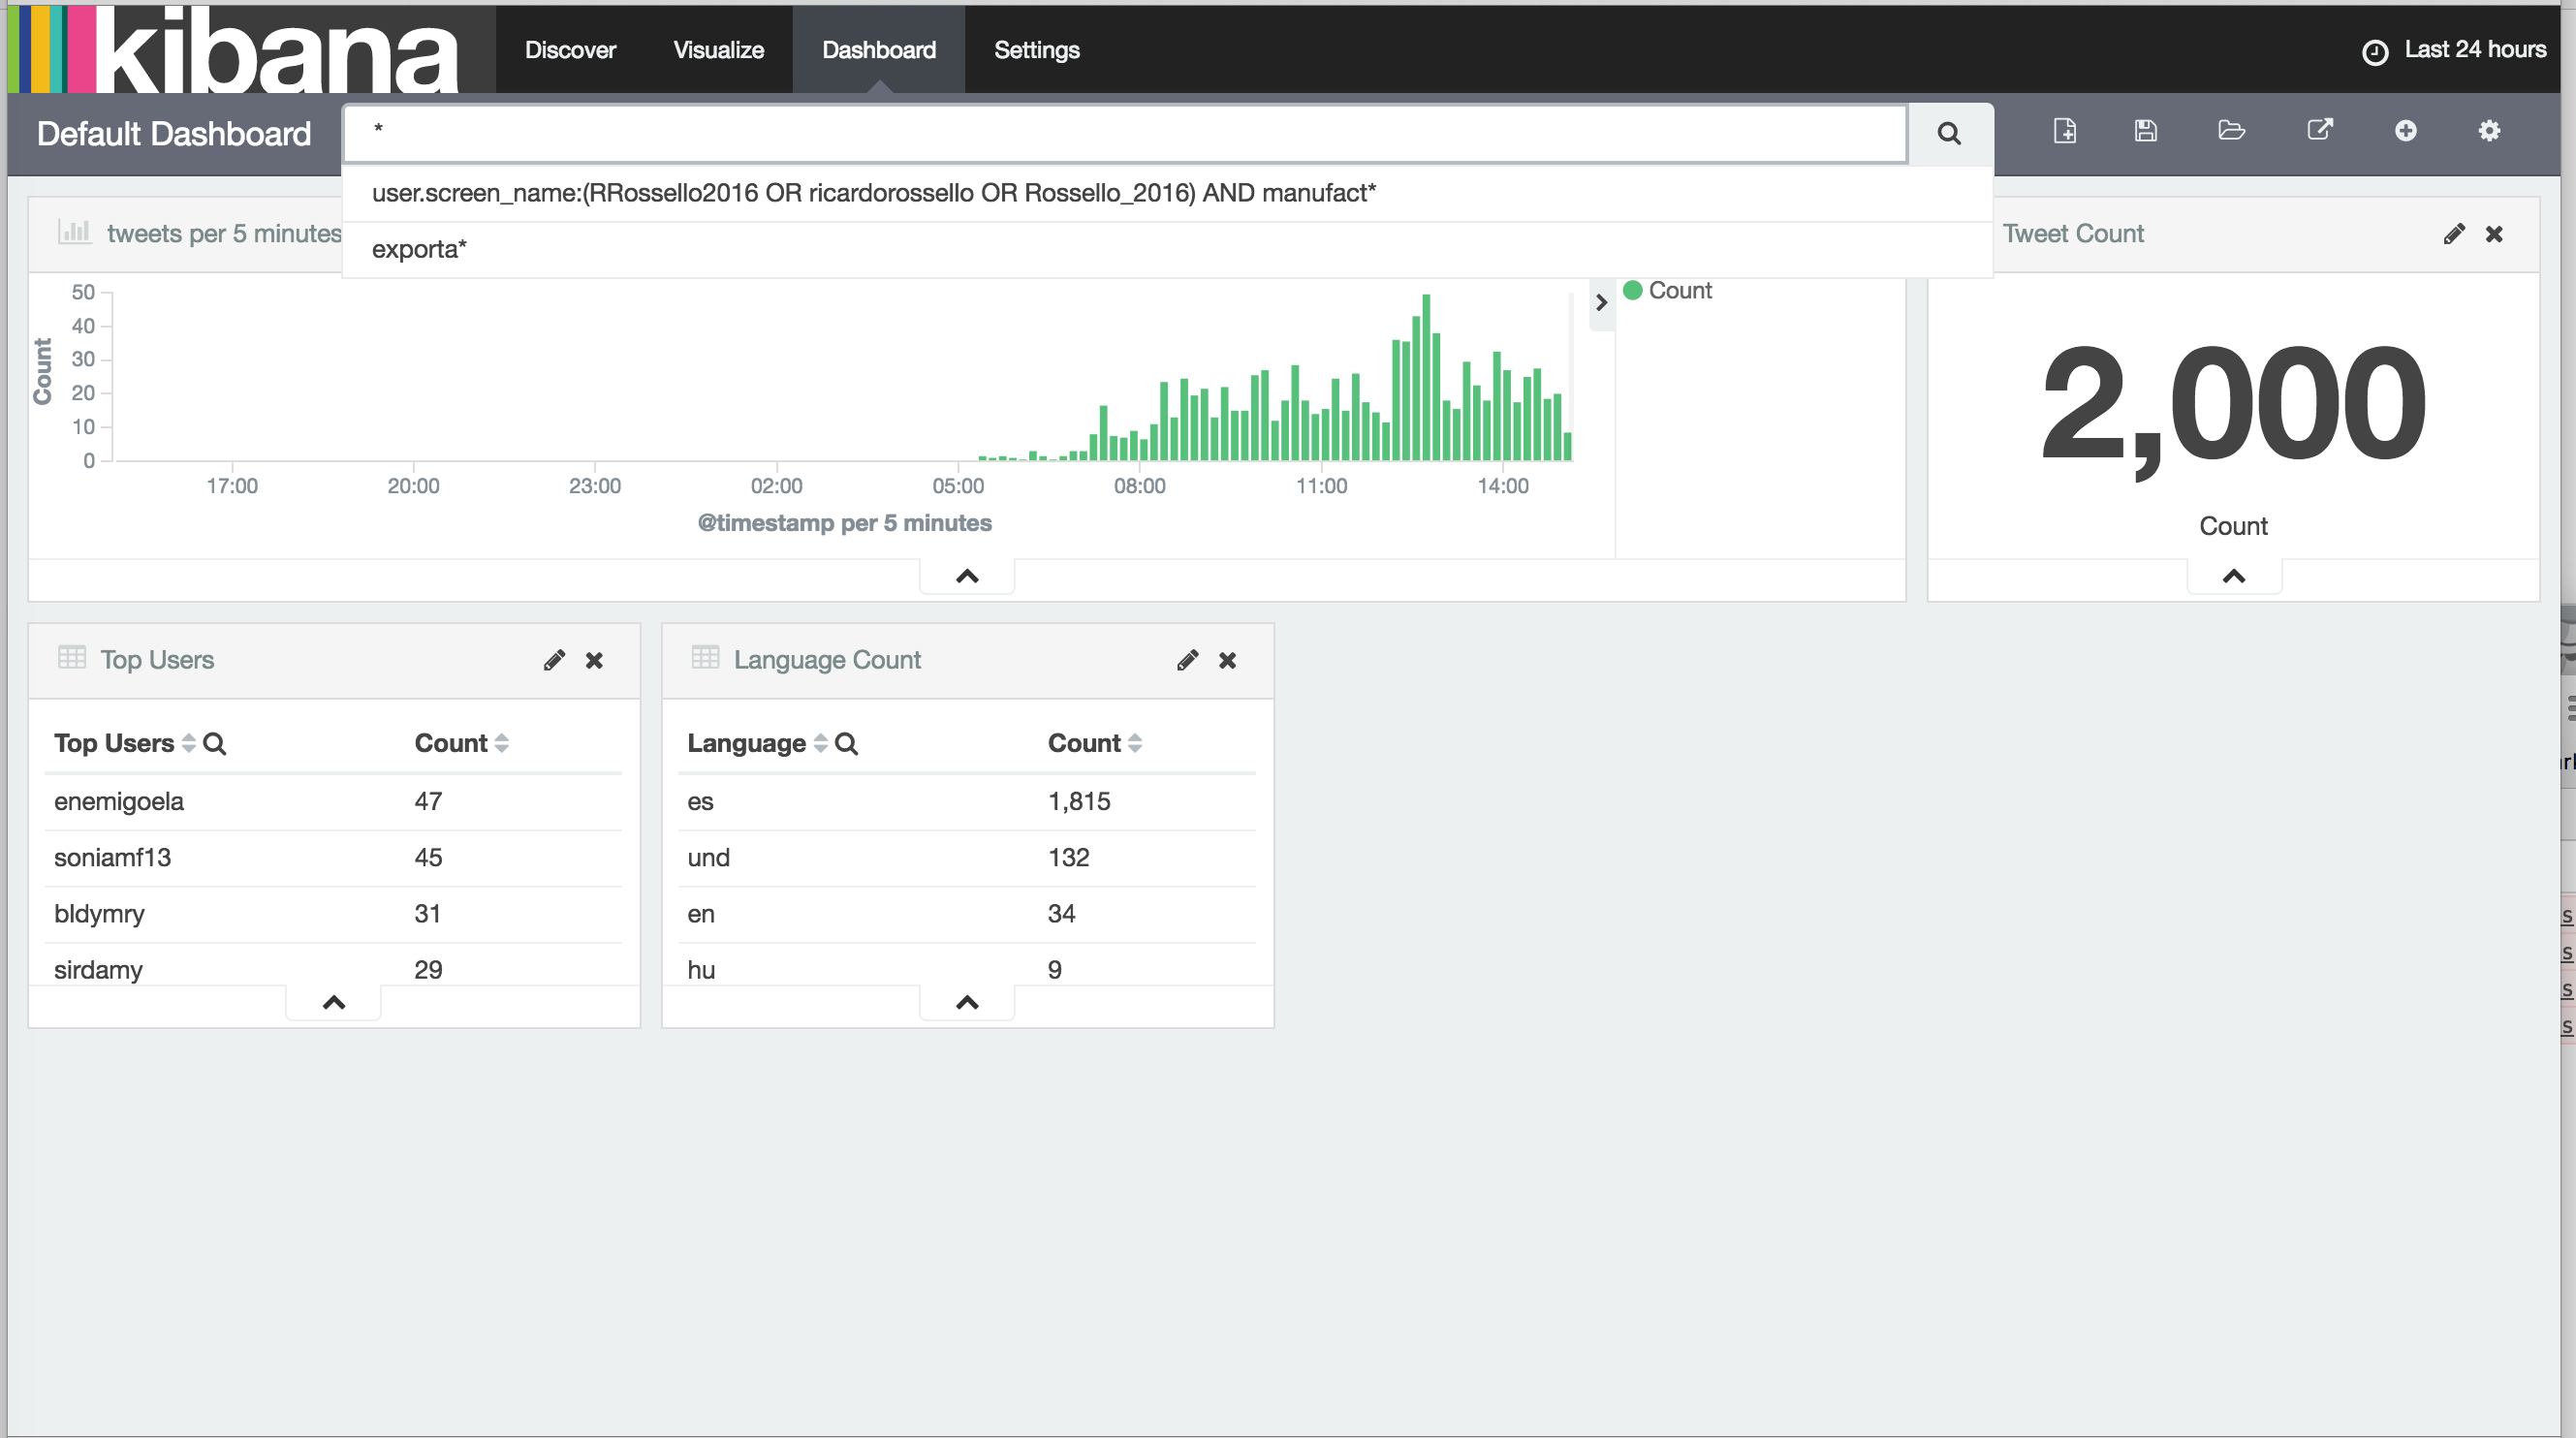Viewport: 2576px width, 1438px height.
Task: Remove the Language Count panel
Action: pos(1227,660)
